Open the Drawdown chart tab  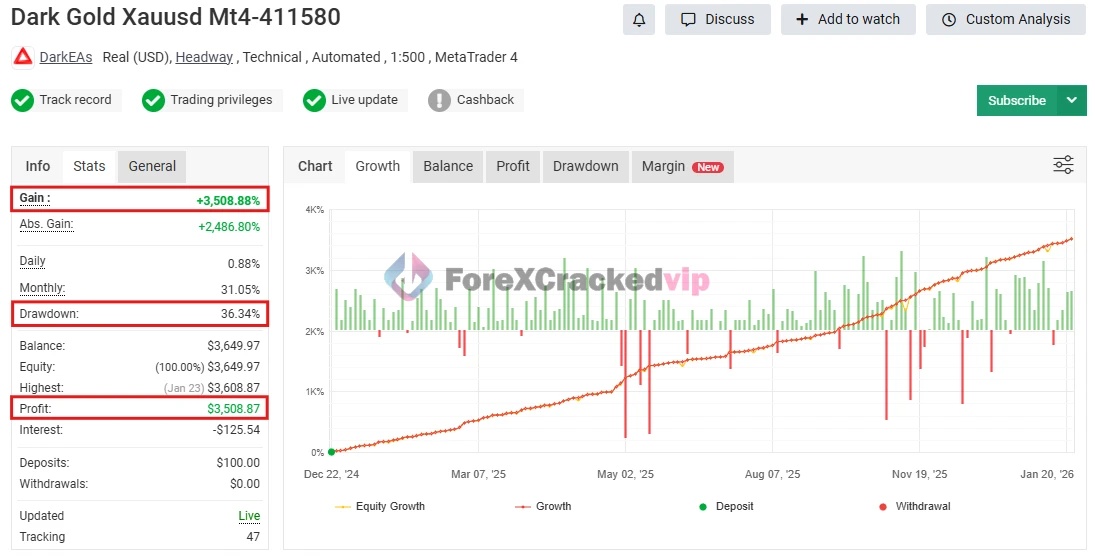(x=585, y=166)
